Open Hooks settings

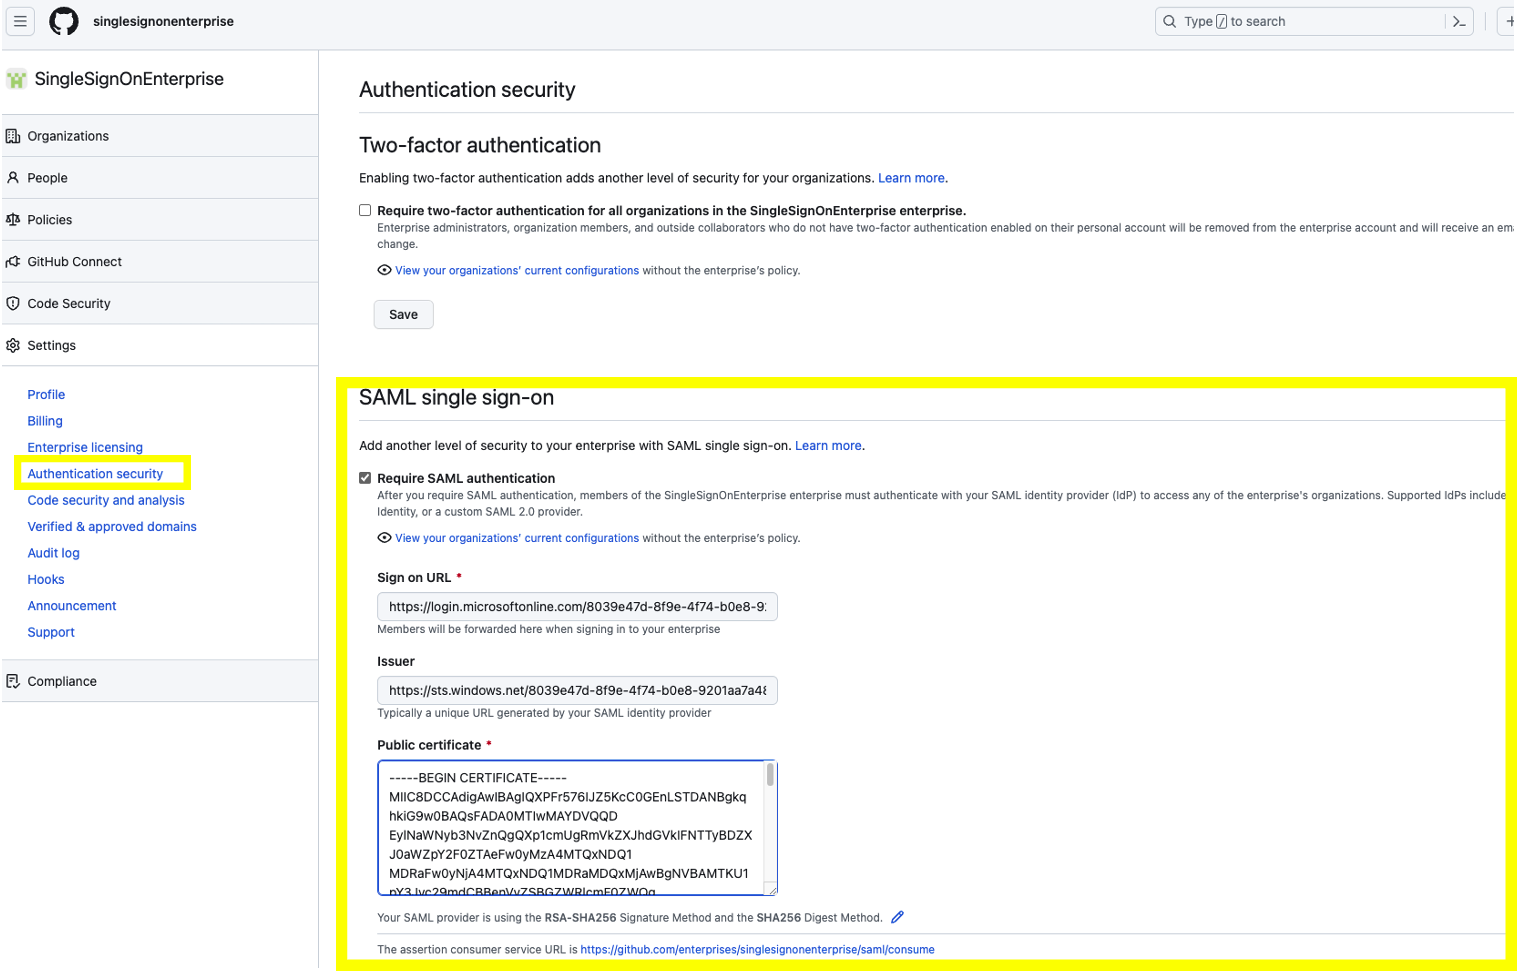pyautogui.click(x=46, y=579)
